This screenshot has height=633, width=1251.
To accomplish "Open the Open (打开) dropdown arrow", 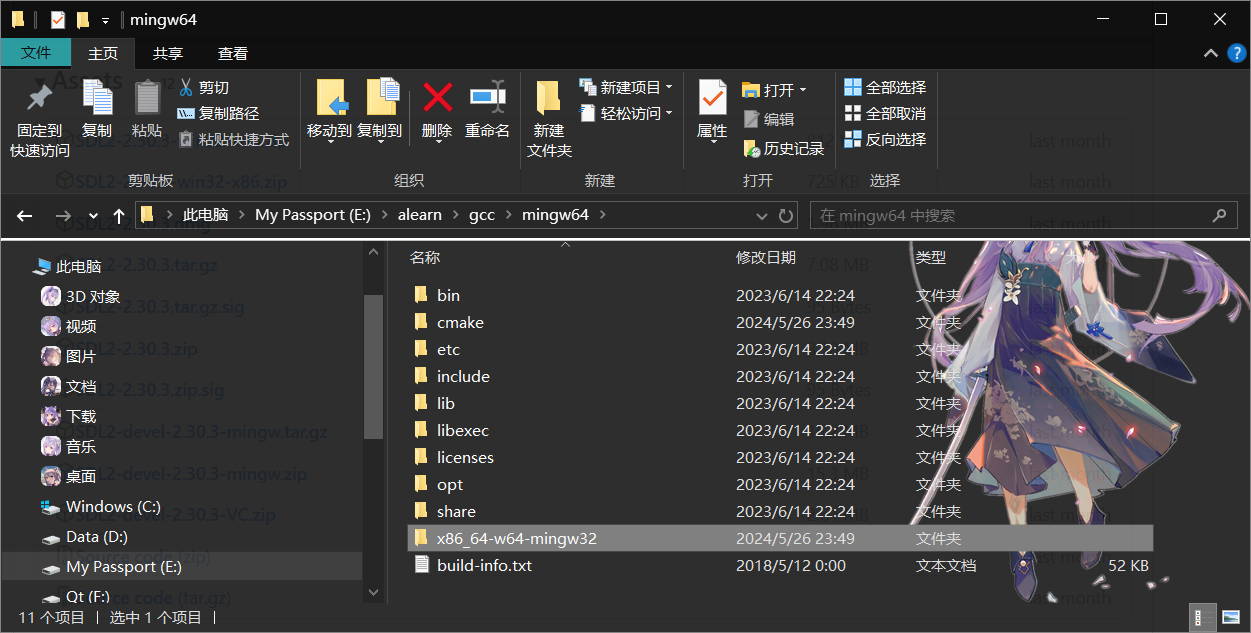I will [803, 90].
